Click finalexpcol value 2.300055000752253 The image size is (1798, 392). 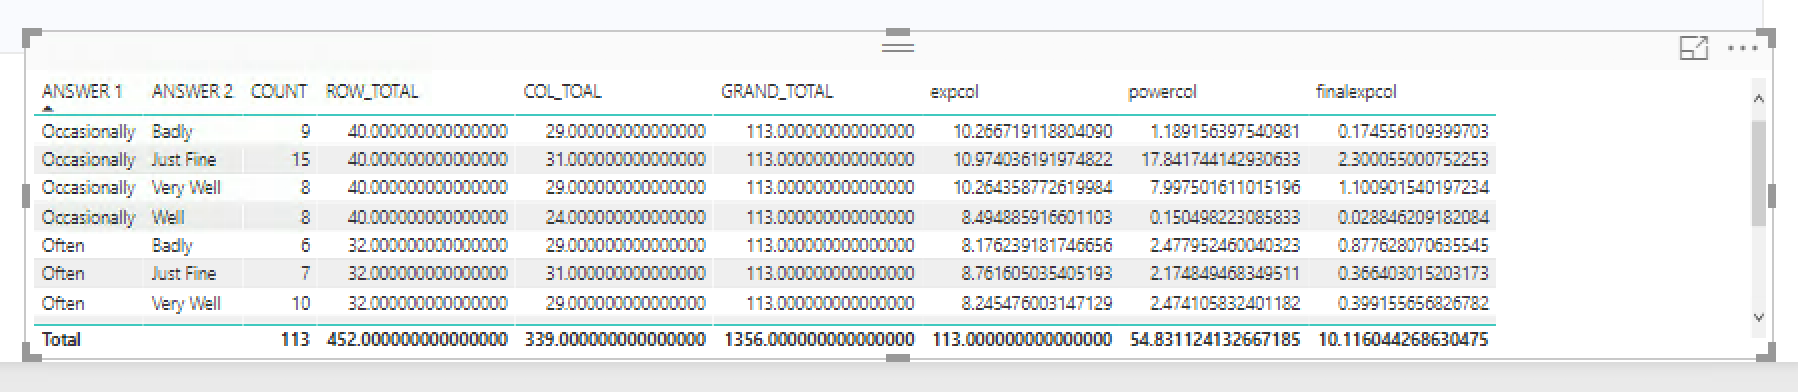click(1413, 159)
